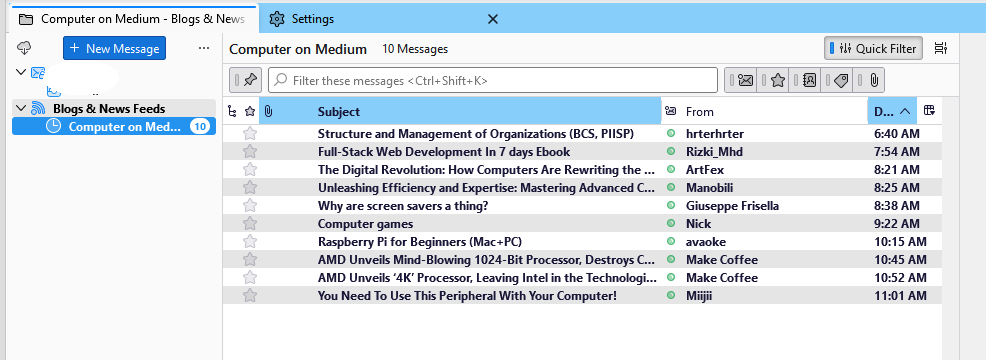
Task: Open the Computer games message
Action: coord(365,224)
